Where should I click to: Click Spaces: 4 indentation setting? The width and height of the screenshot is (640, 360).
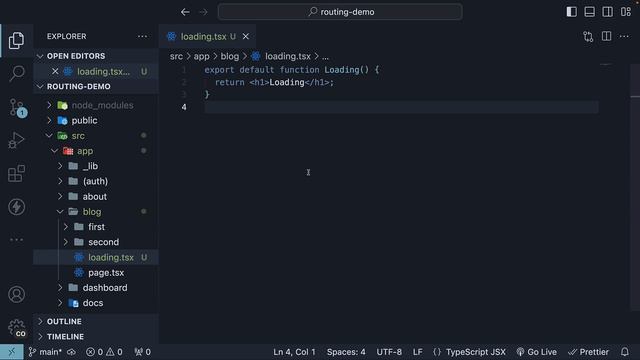click(346, 352)
